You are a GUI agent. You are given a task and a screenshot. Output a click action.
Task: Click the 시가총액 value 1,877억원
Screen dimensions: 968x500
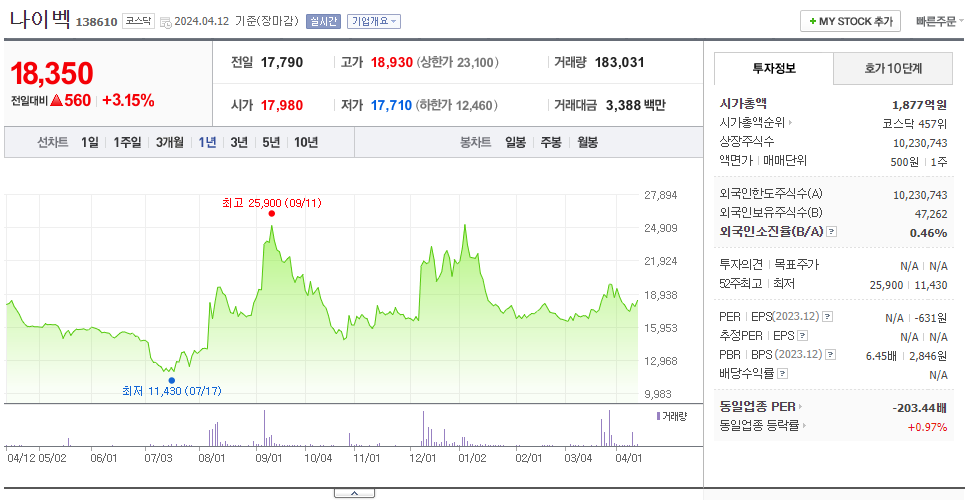919,104
